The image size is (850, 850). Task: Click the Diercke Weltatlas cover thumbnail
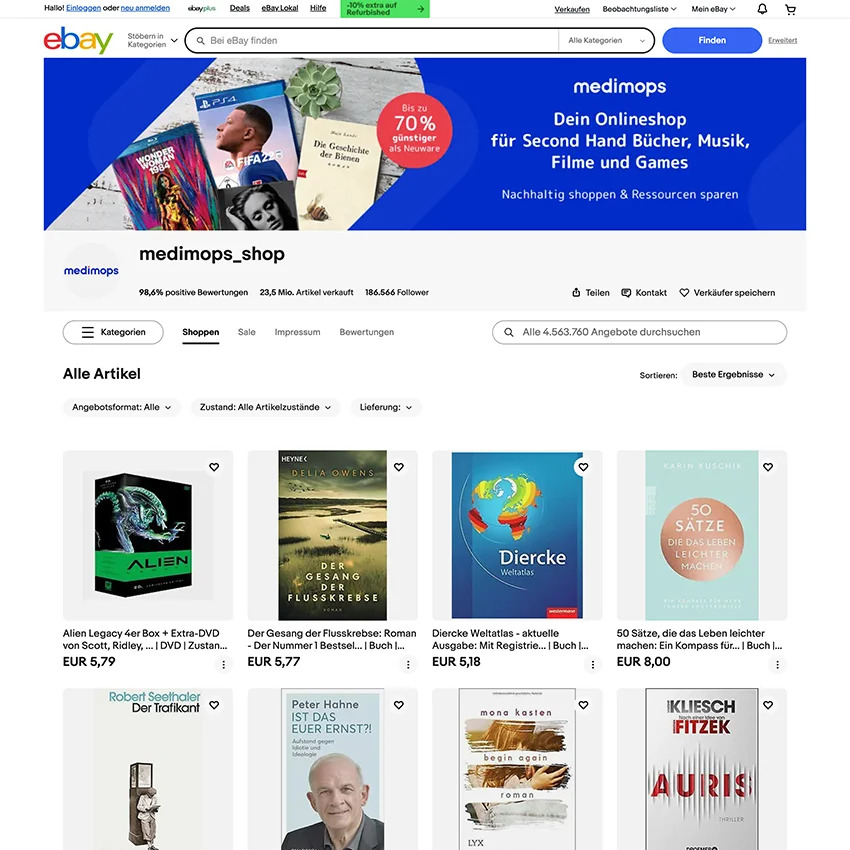tap(517, 535)
